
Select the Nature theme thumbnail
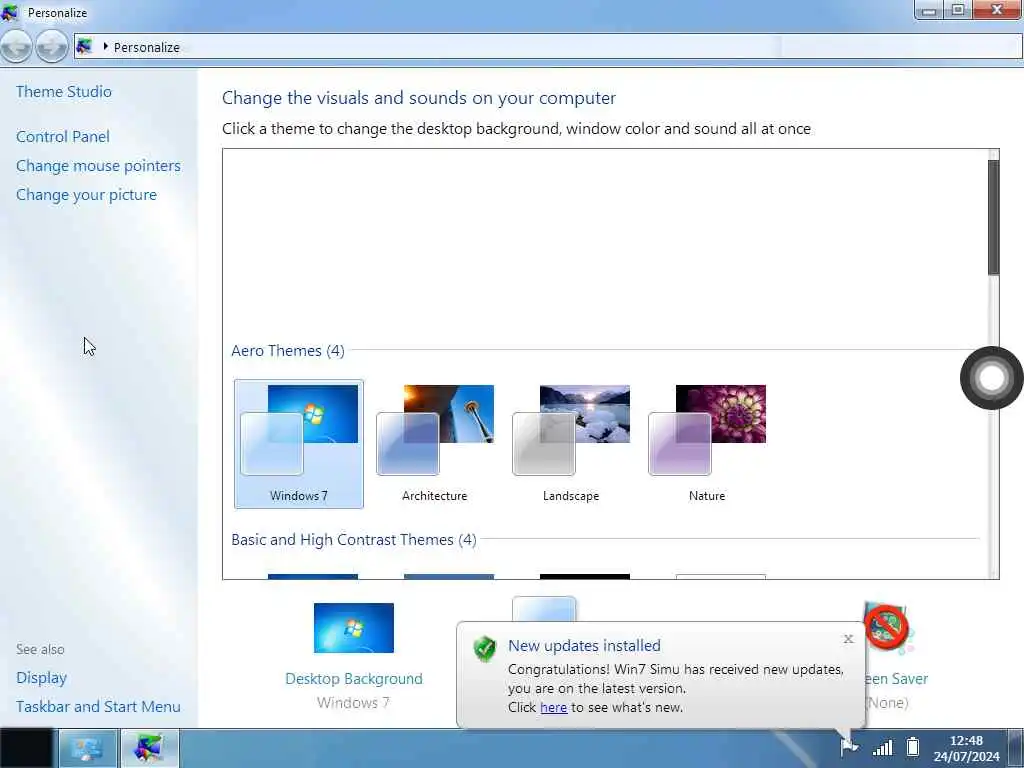[x=707, y=444]
